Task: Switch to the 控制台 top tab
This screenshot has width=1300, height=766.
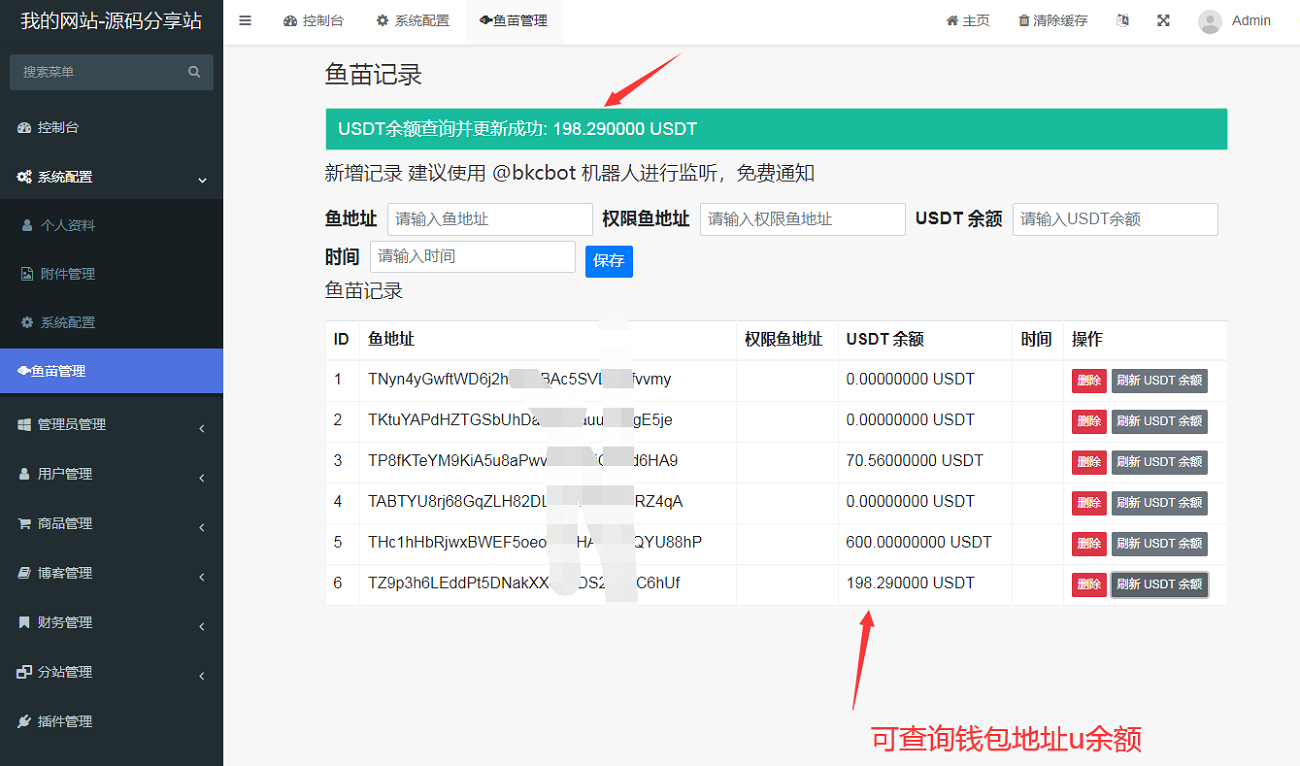Action: pos(314,21)
